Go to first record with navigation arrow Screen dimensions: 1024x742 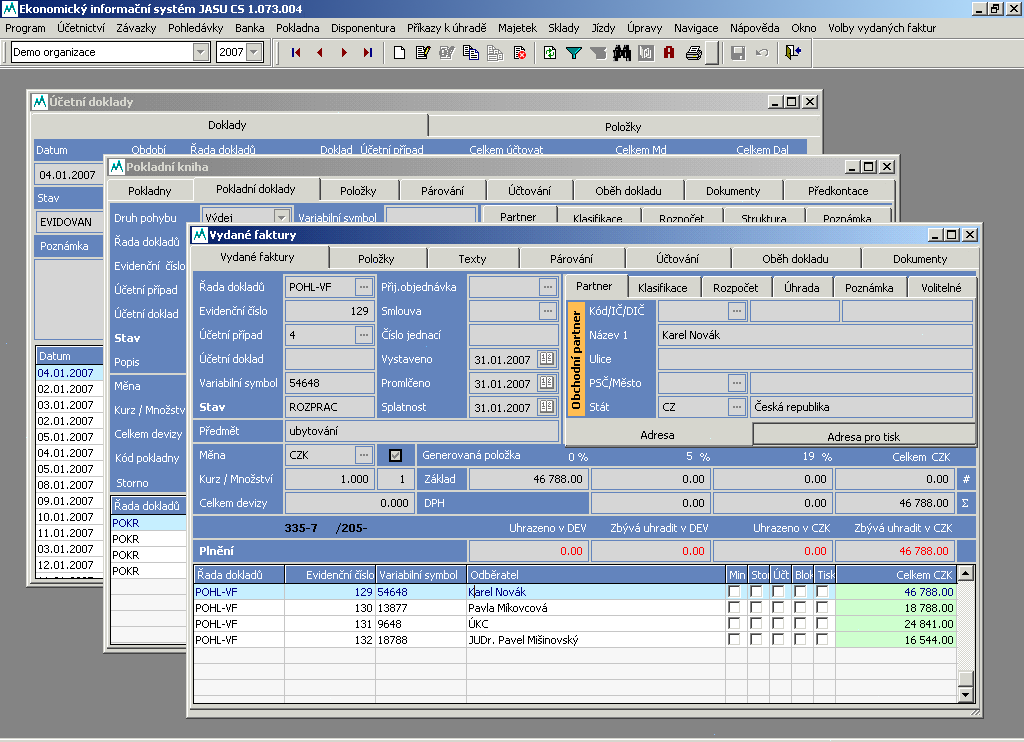point(296,53)
